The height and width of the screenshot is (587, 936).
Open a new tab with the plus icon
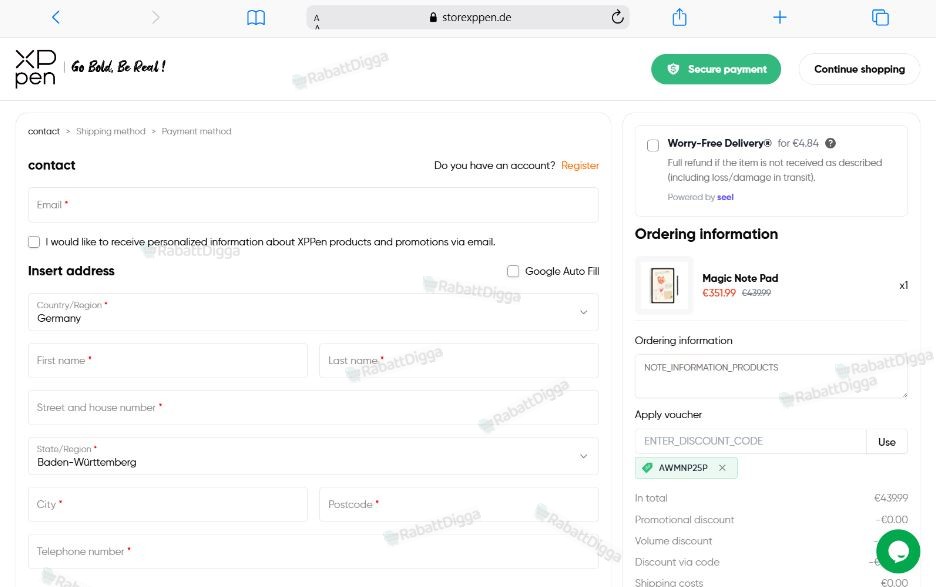[780, 17]
